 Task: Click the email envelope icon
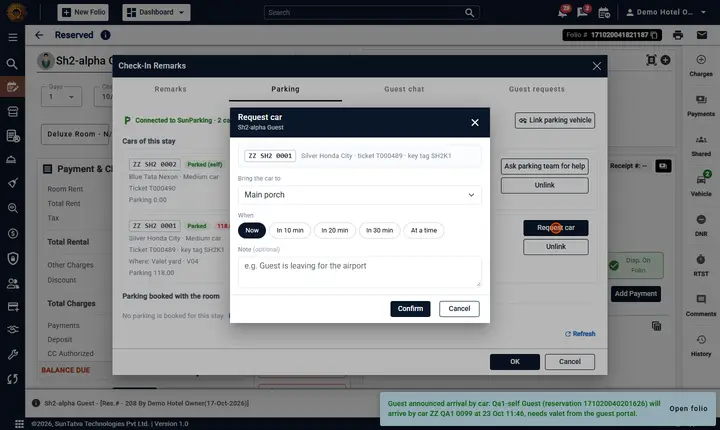pos(702,35)
